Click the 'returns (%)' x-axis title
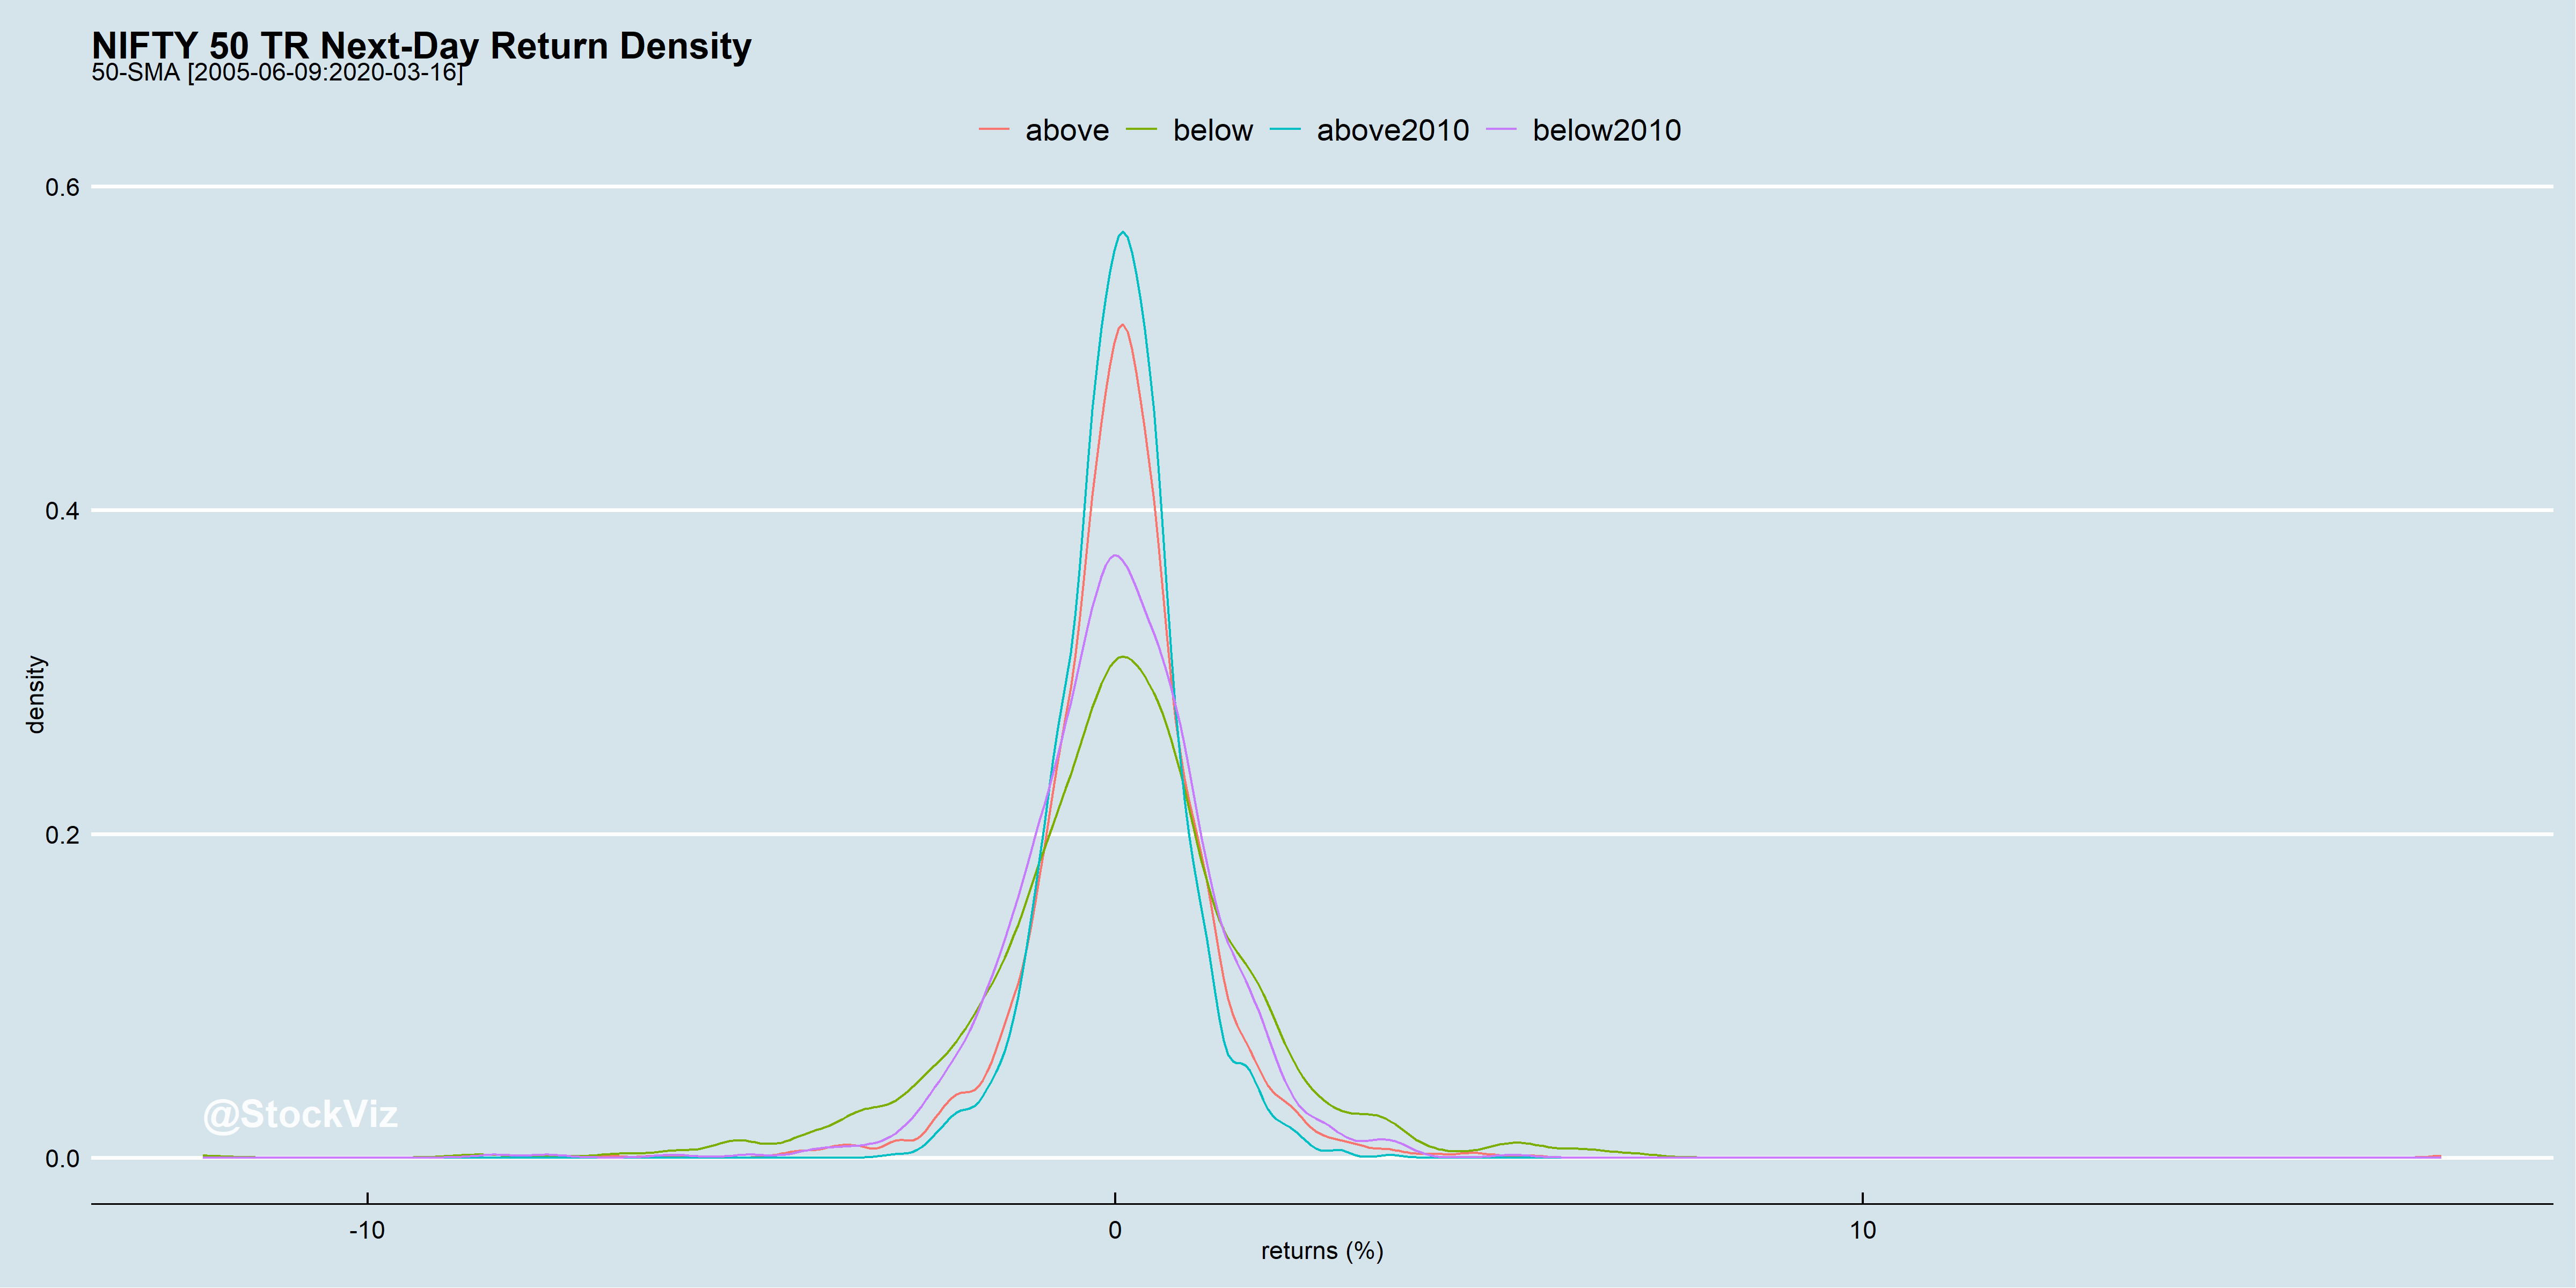Image resolution: width=2576 pixels, height=1288 pixels. click(x=1321, y=1251)
